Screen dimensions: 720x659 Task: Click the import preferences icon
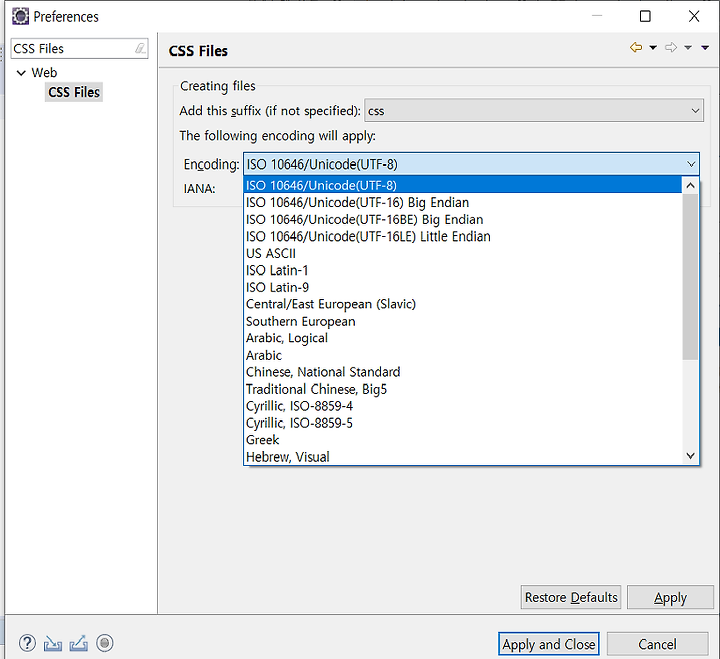tap(53, 643)
